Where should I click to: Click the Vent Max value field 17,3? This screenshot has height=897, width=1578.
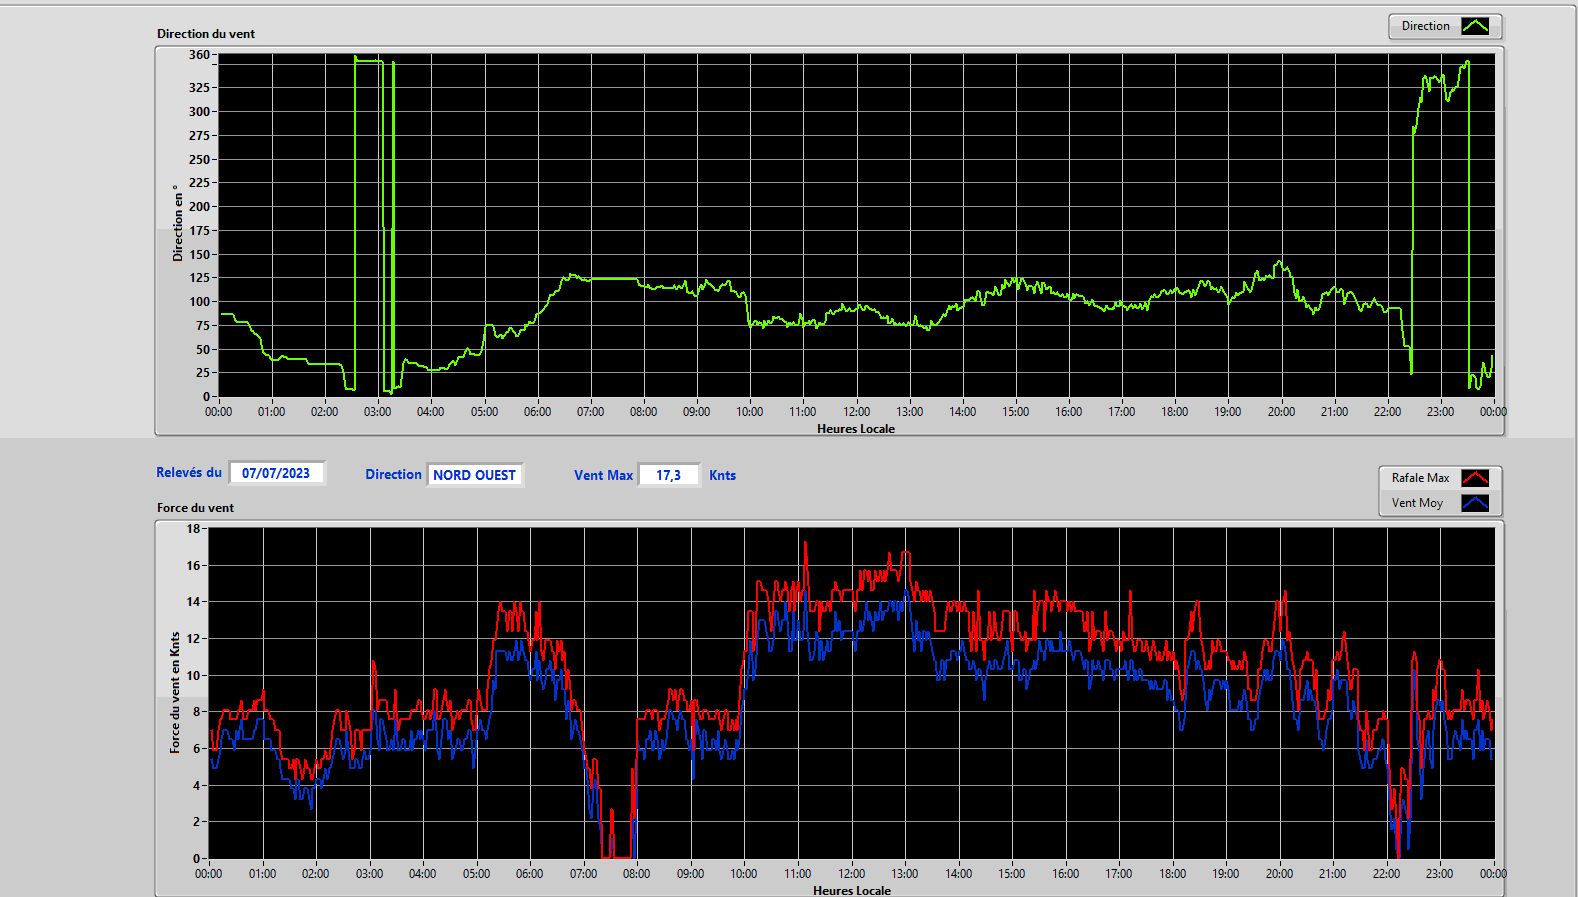point(668,475)
